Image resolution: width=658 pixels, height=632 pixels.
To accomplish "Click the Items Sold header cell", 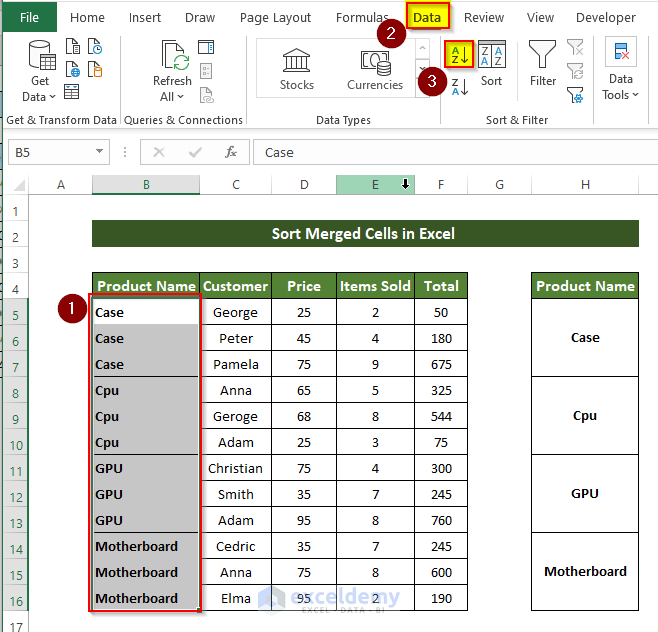I will 375,286.
